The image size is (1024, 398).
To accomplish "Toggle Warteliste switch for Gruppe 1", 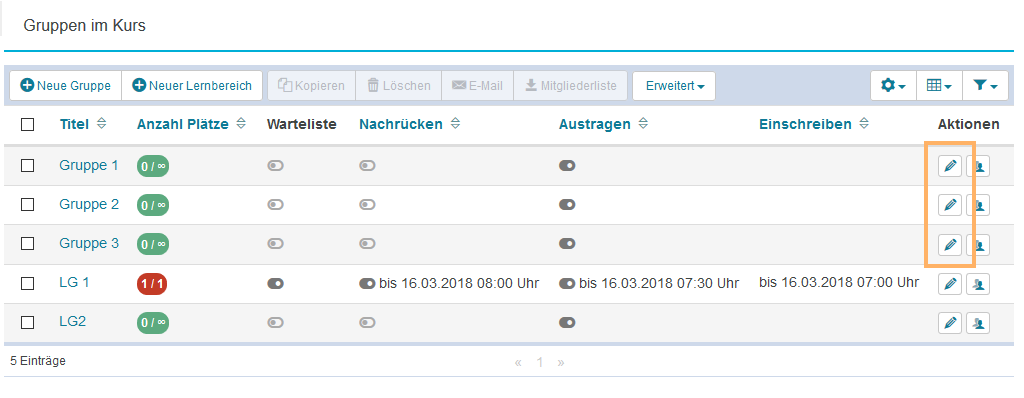I will pos(276,166).
